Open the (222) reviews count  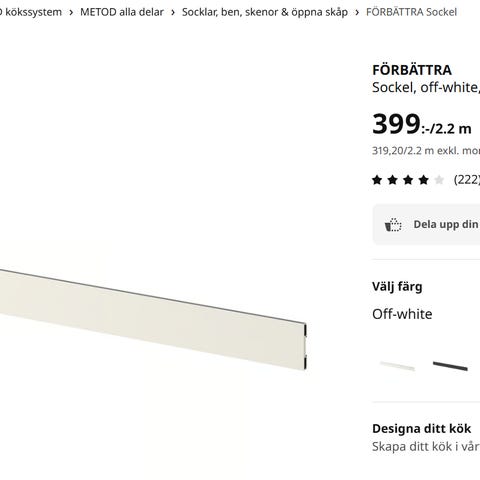pyautogui.click(x=467, y=180)
